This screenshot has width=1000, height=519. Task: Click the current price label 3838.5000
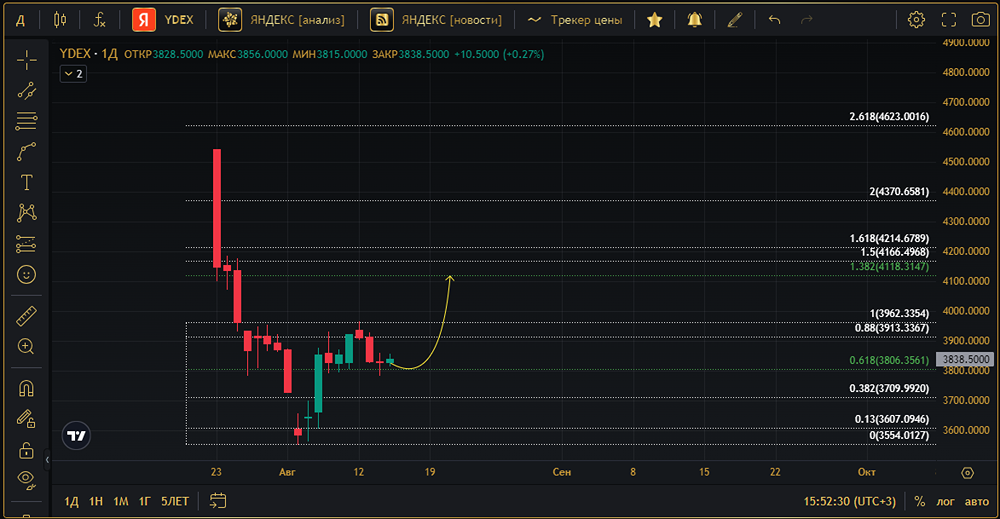click(965, 360)
